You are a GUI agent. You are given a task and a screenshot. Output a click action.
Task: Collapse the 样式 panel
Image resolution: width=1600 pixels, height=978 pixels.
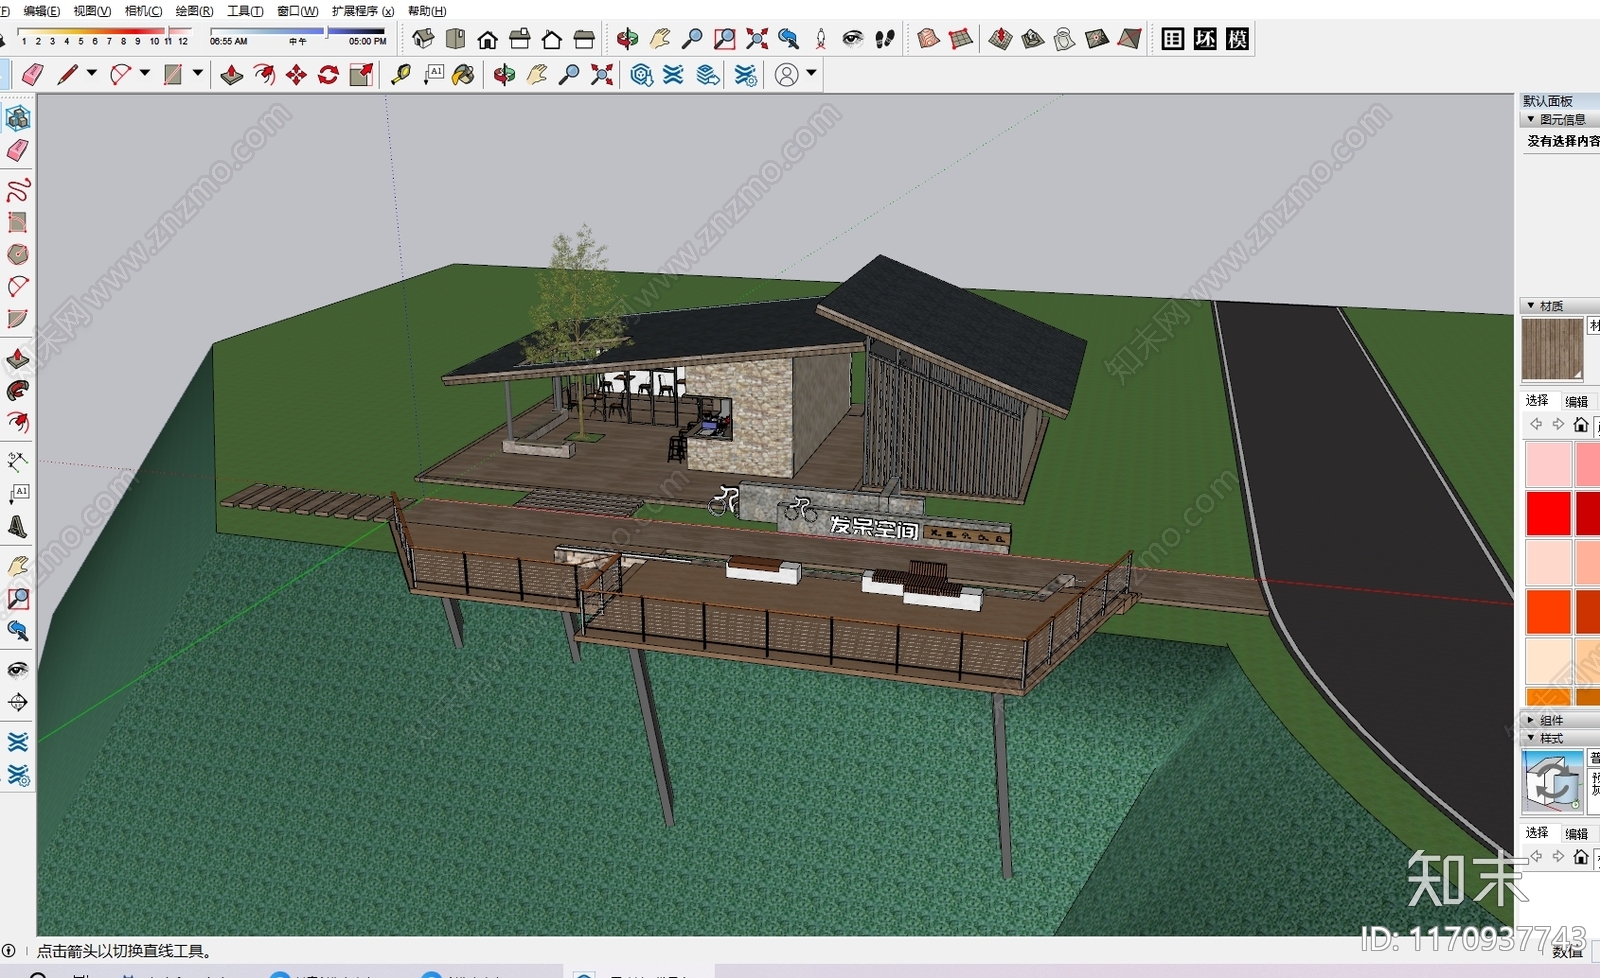pos(1530,738)
